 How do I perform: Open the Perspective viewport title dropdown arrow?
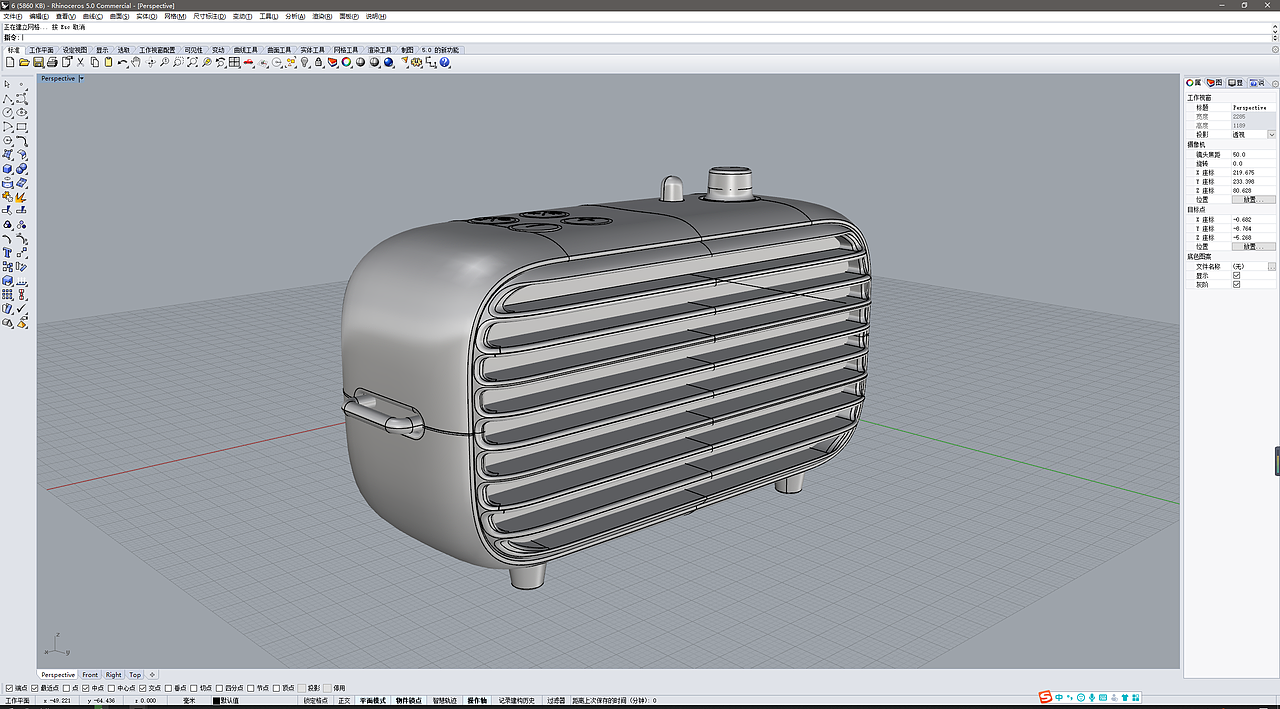(x=82, y=78)
